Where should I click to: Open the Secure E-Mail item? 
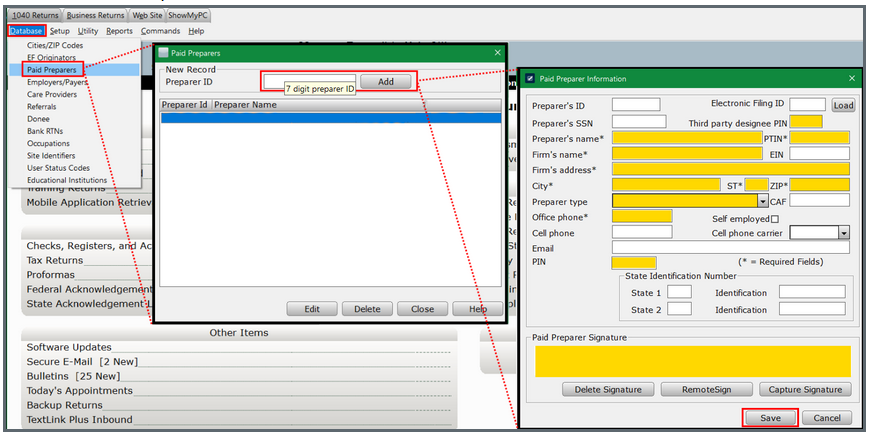[x=82, y=362]
